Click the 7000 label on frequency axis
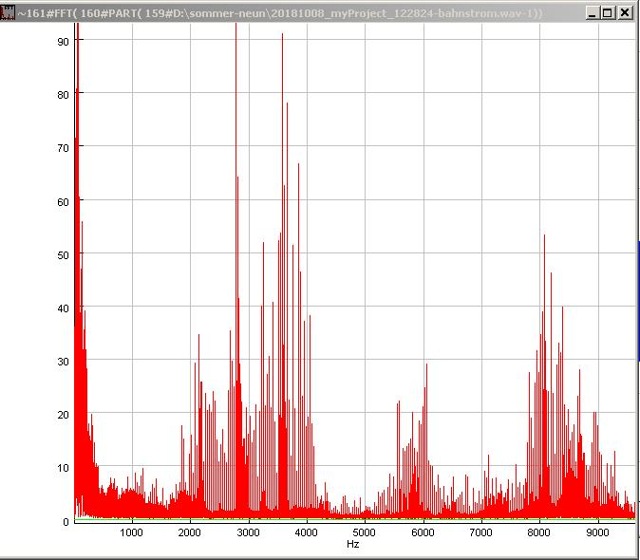 click(x=480, y=533)
